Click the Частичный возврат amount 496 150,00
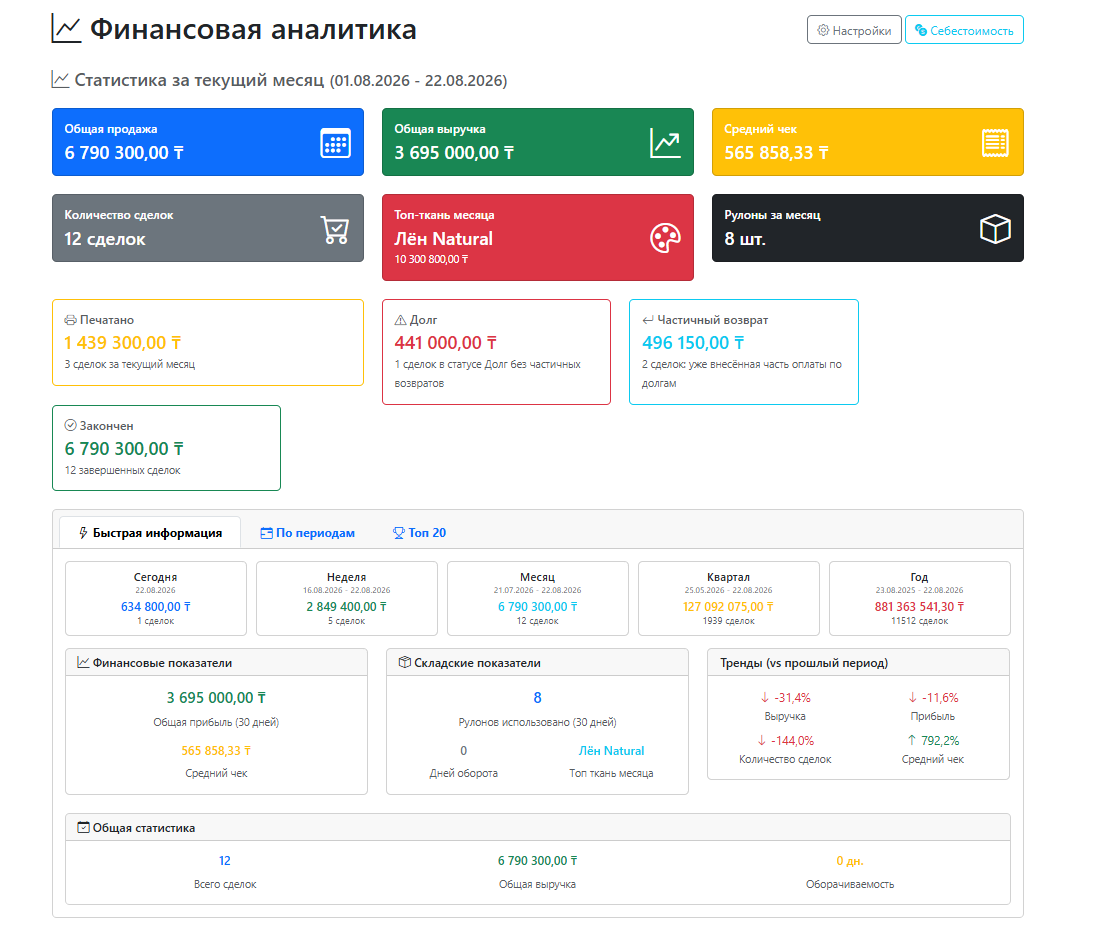This screenshot has height=937, width=1099. [693, 343]
